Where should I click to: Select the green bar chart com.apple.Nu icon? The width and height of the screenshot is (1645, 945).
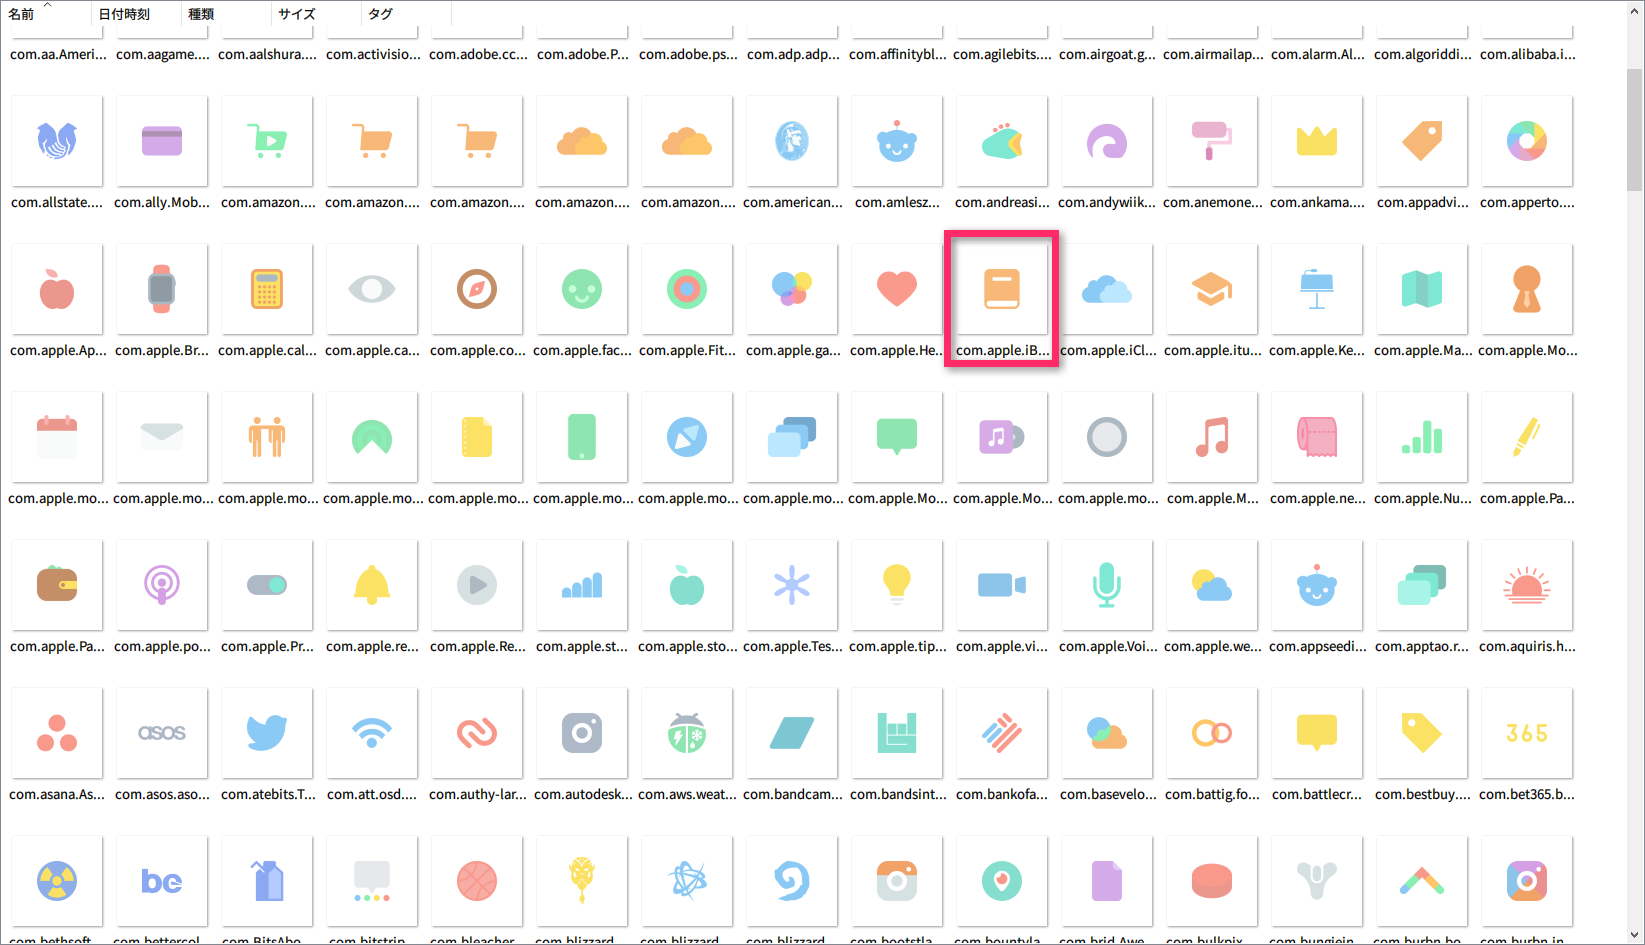click(1422, 437)
